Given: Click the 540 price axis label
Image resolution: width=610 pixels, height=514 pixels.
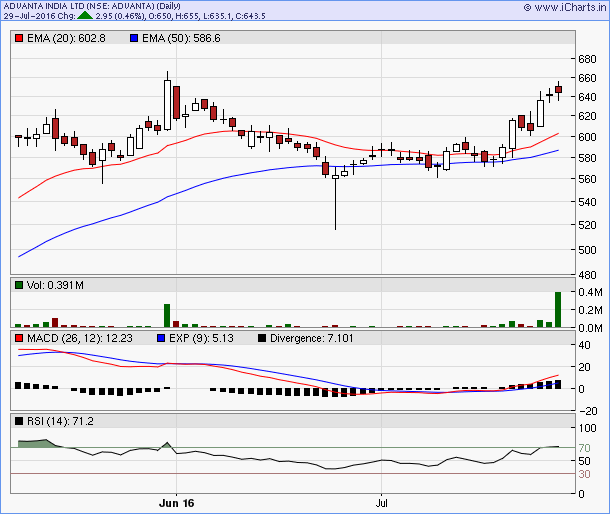Looking at the screenshot, I should coord(587,202).
